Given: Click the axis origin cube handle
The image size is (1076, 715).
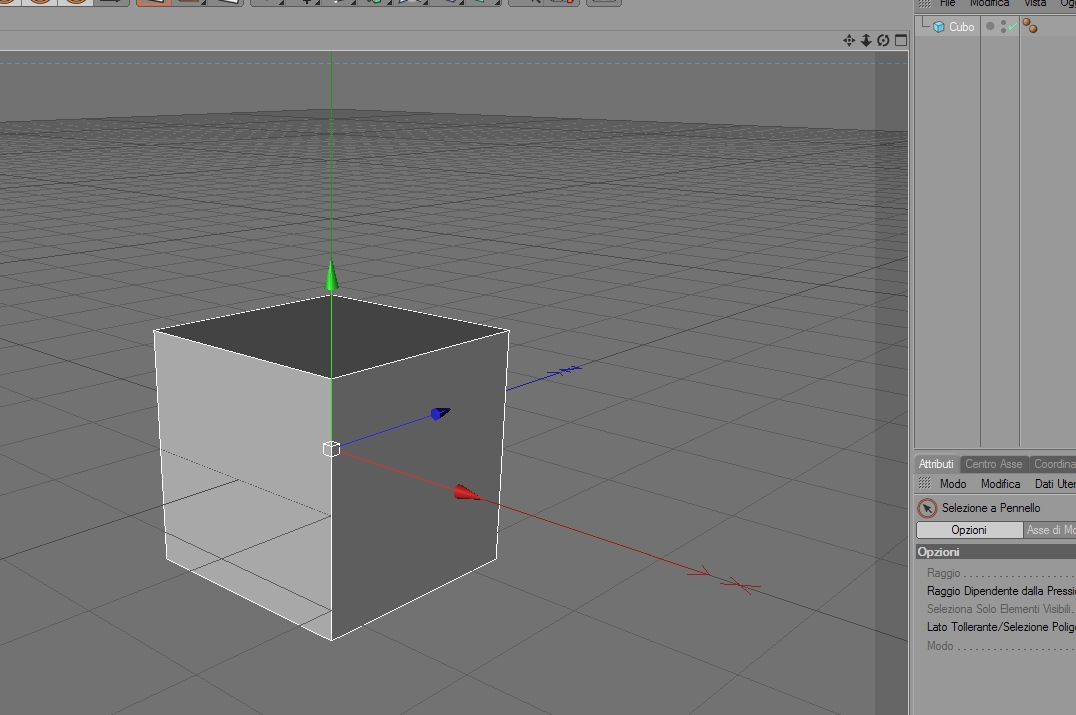Looking at the screenshot, I should 331,449.
